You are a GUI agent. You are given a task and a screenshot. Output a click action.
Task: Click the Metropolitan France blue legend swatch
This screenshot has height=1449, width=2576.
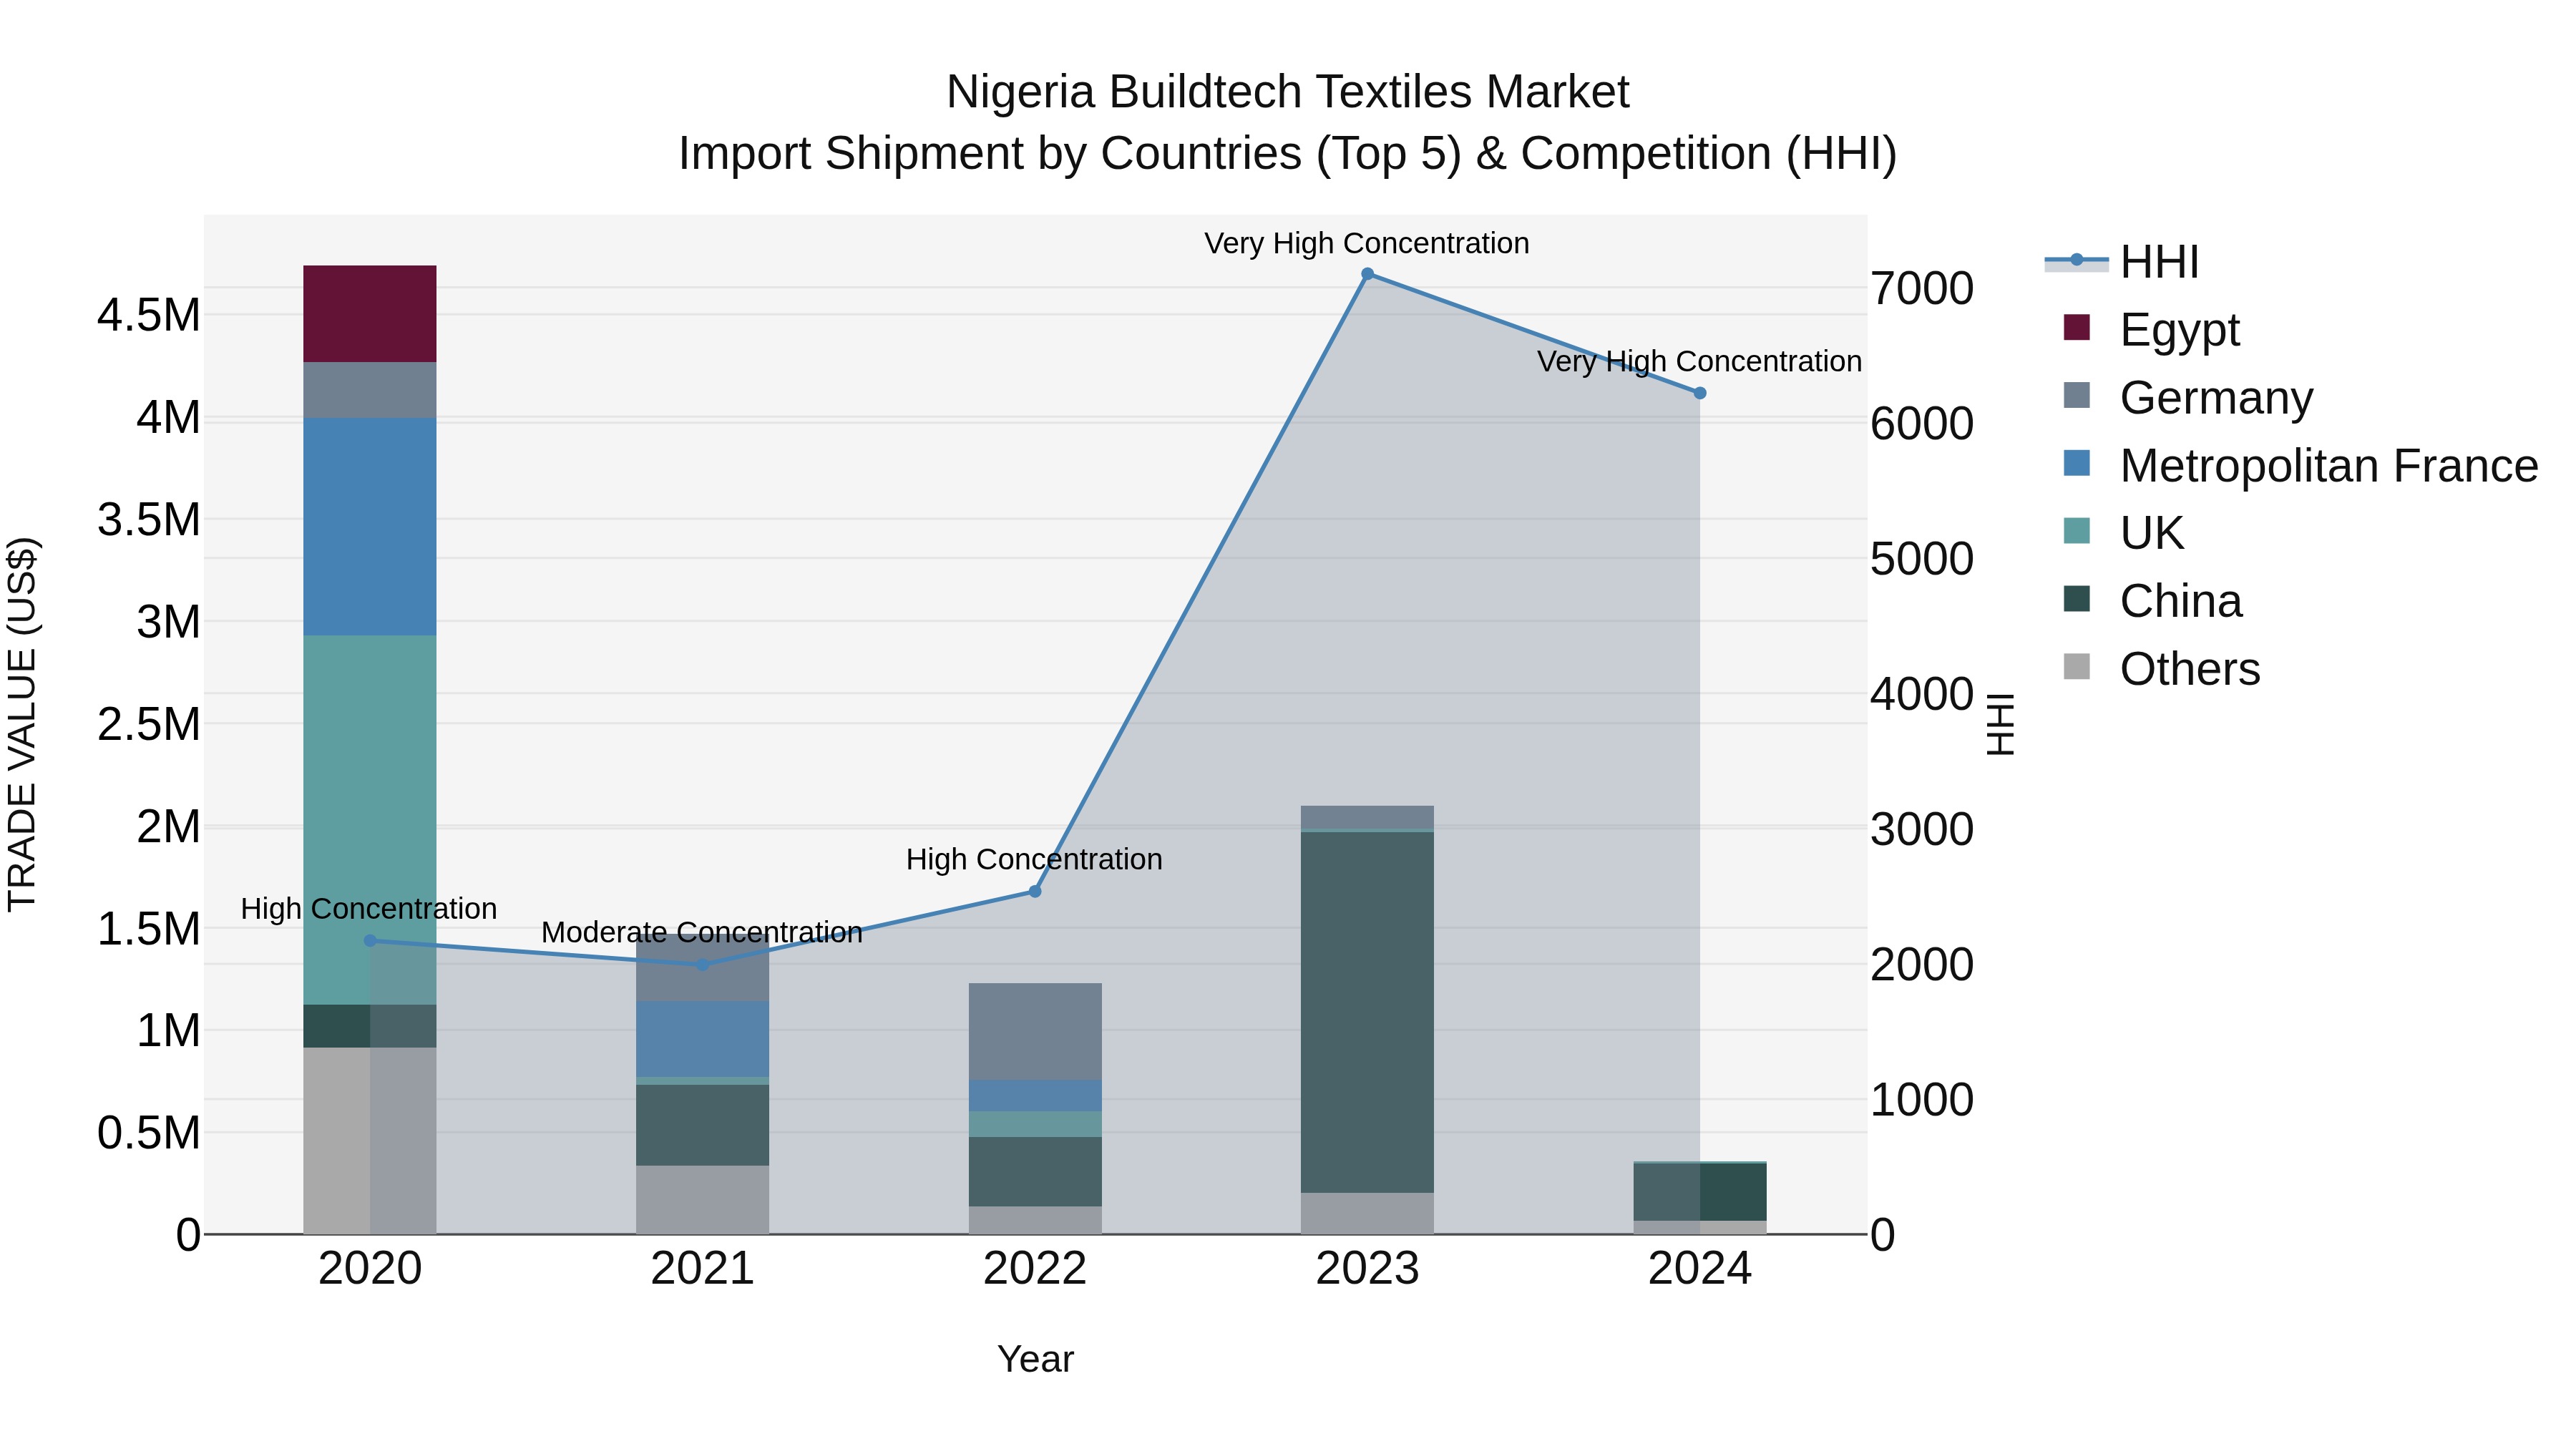(2077, 463)
